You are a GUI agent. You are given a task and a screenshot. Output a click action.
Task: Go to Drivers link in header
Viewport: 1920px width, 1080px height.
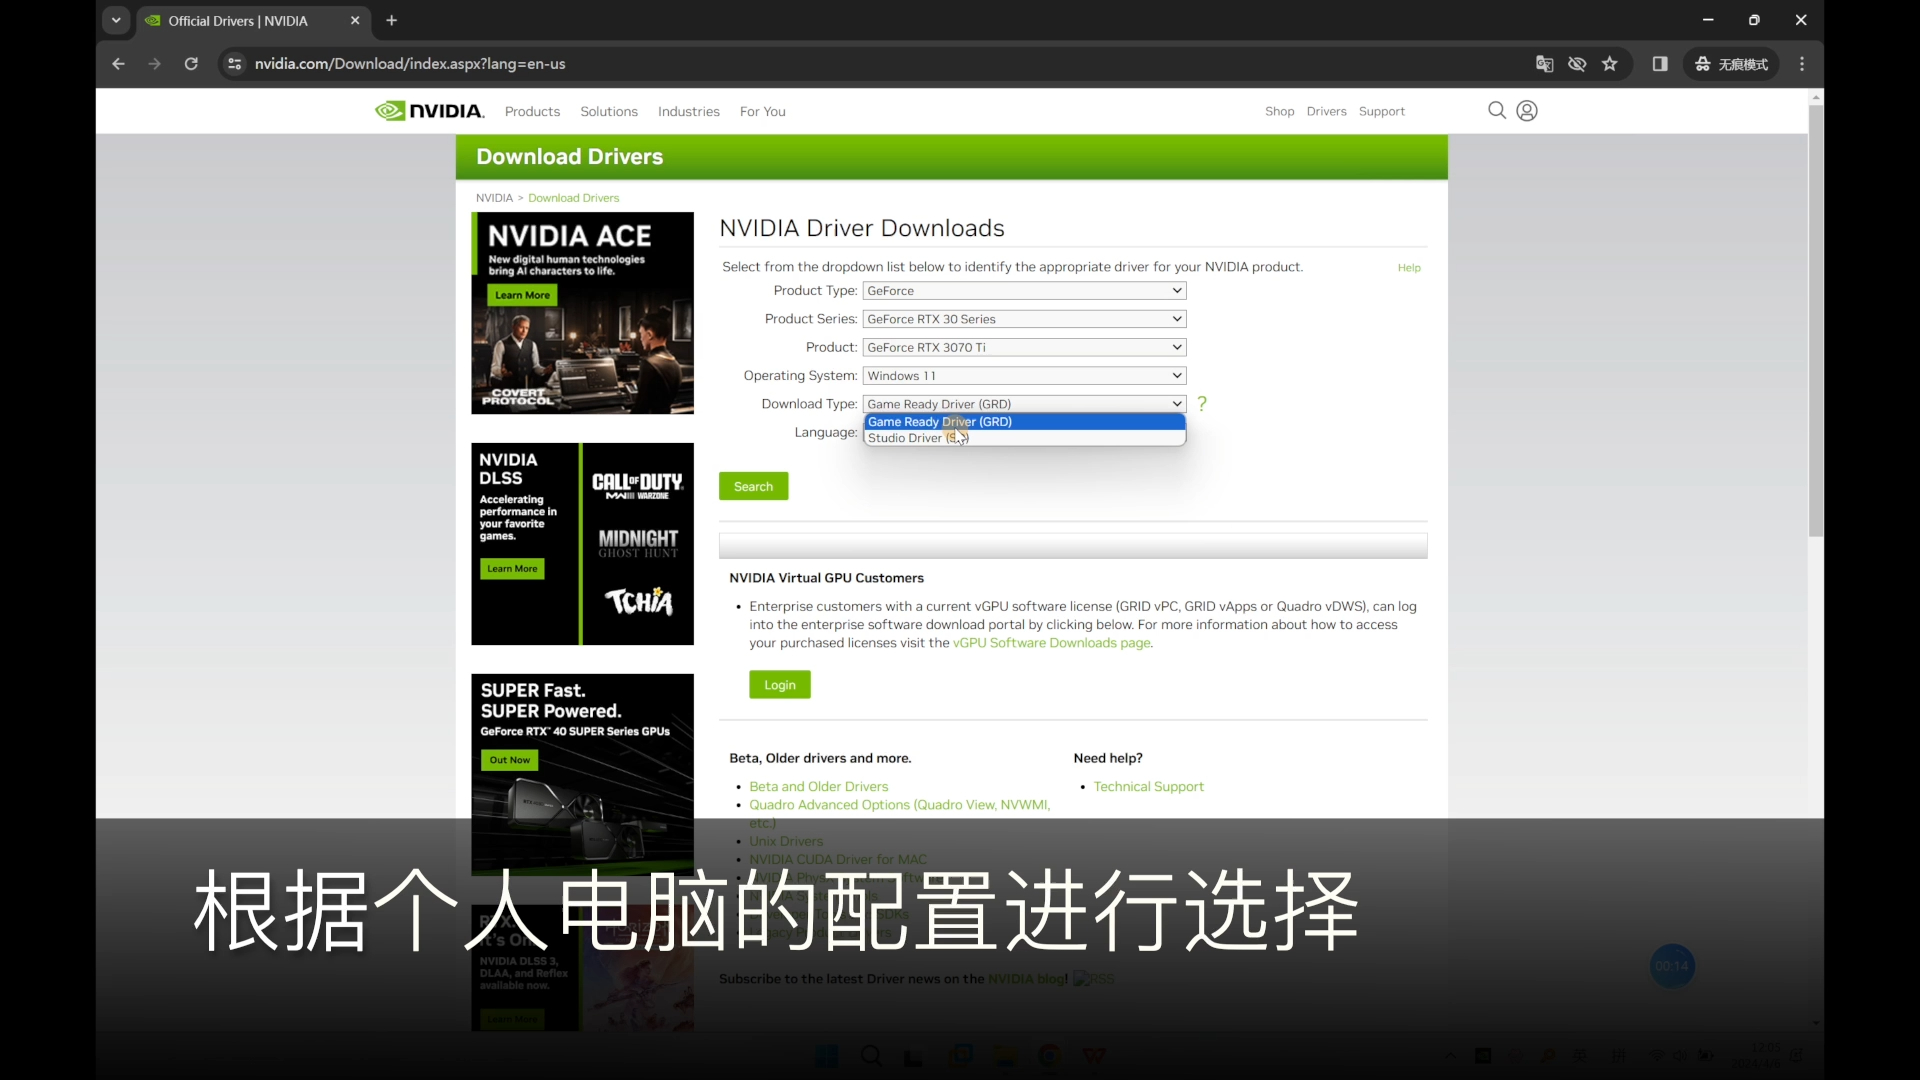[x=1327, y=111]
